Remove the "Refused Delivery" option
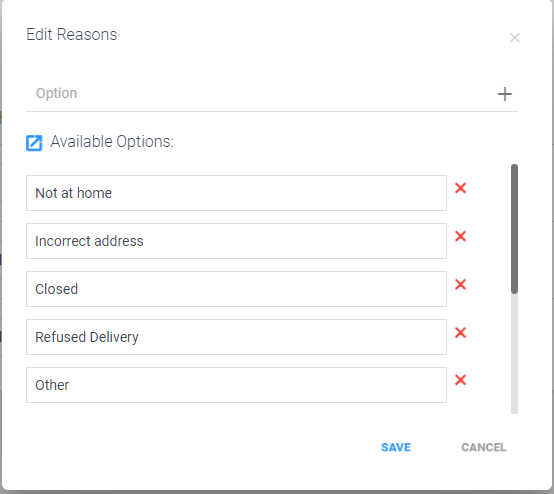 click(460, 332)
